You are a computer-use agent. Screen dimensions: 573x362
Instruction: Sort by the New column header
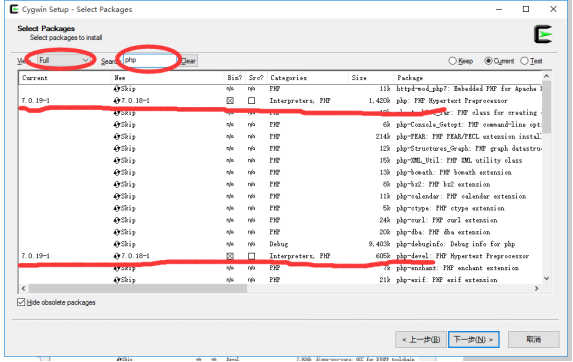167,78
